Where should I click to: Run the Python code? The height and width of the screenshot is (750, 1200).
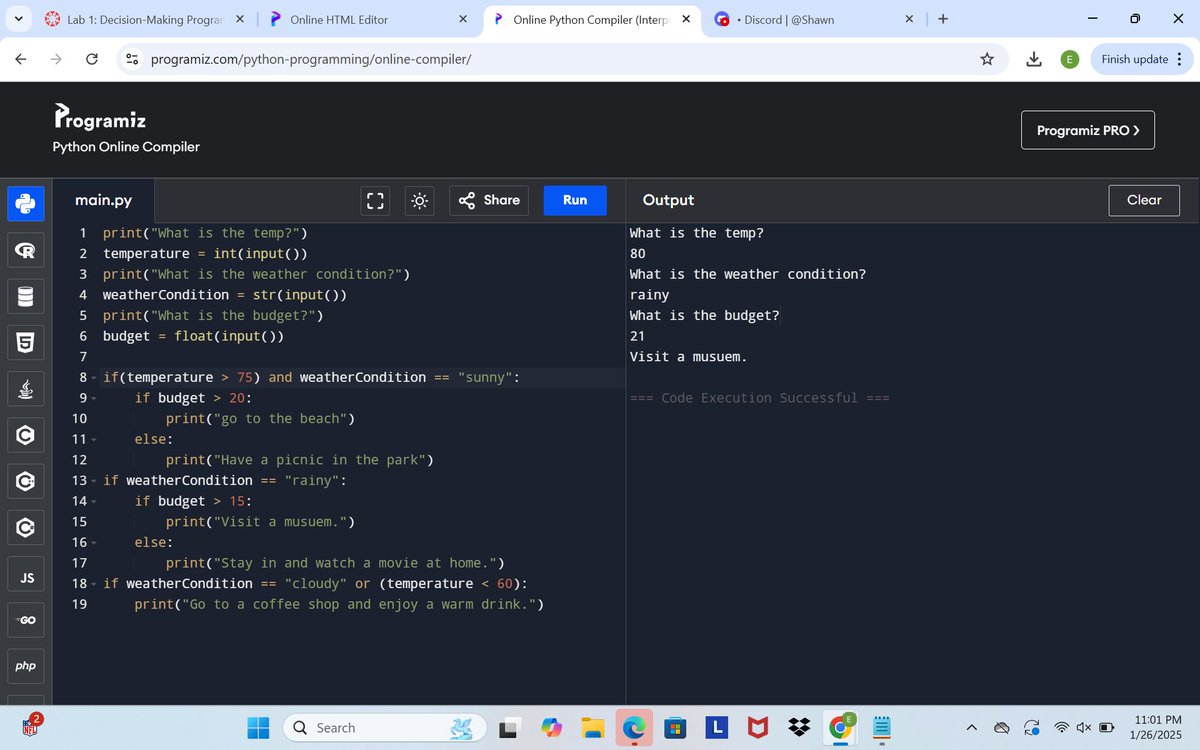pyautogui.click(x=575, y=200)
